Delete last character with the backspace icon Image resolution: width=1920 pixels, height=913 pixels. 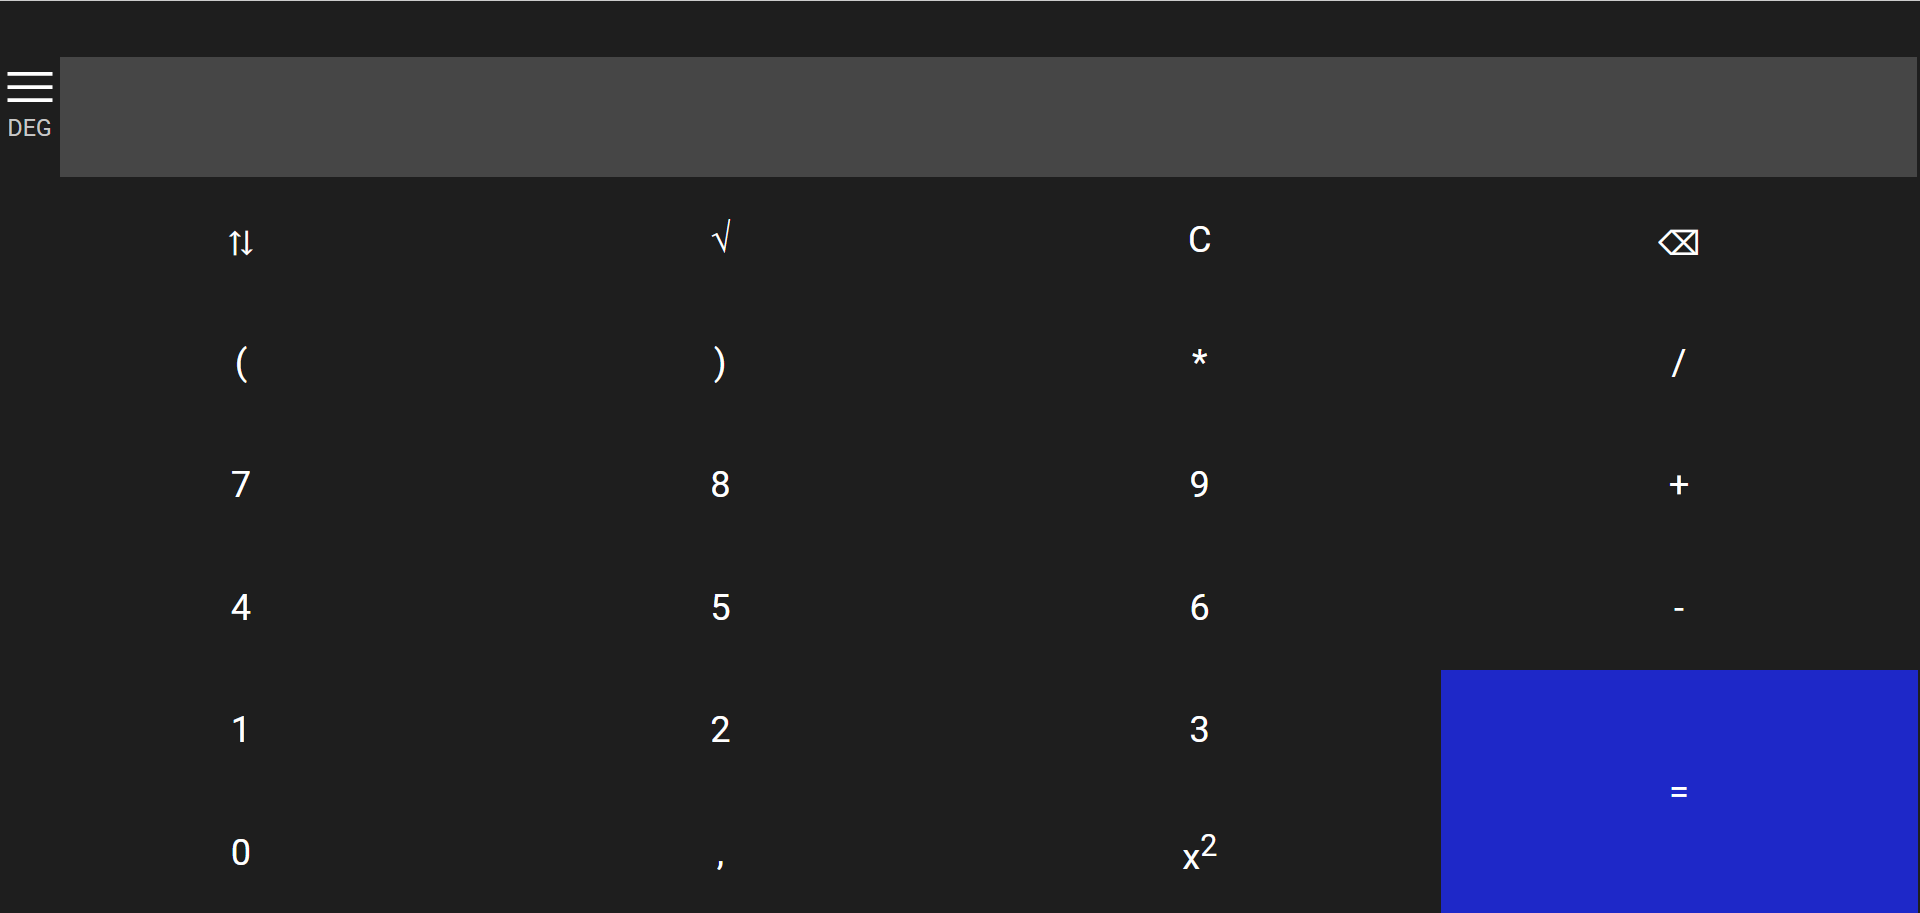[x=1678, y=242]
